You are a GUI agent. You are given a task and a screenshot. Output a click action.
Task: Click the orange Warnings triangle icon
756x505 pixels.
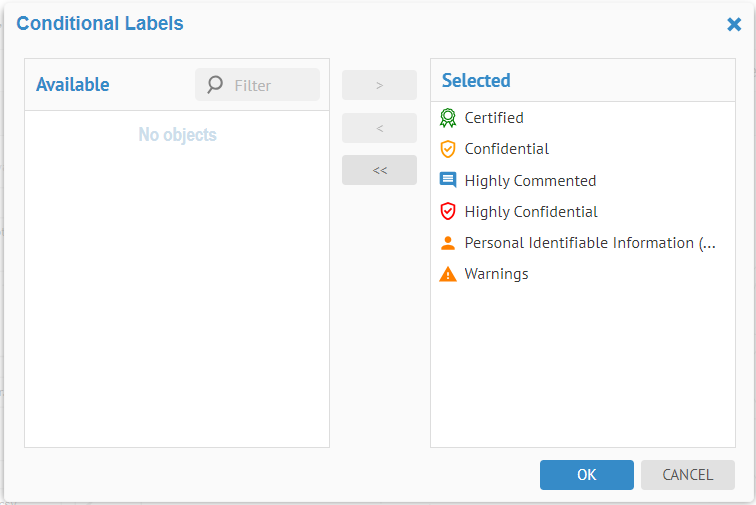[x=448, y=274]
